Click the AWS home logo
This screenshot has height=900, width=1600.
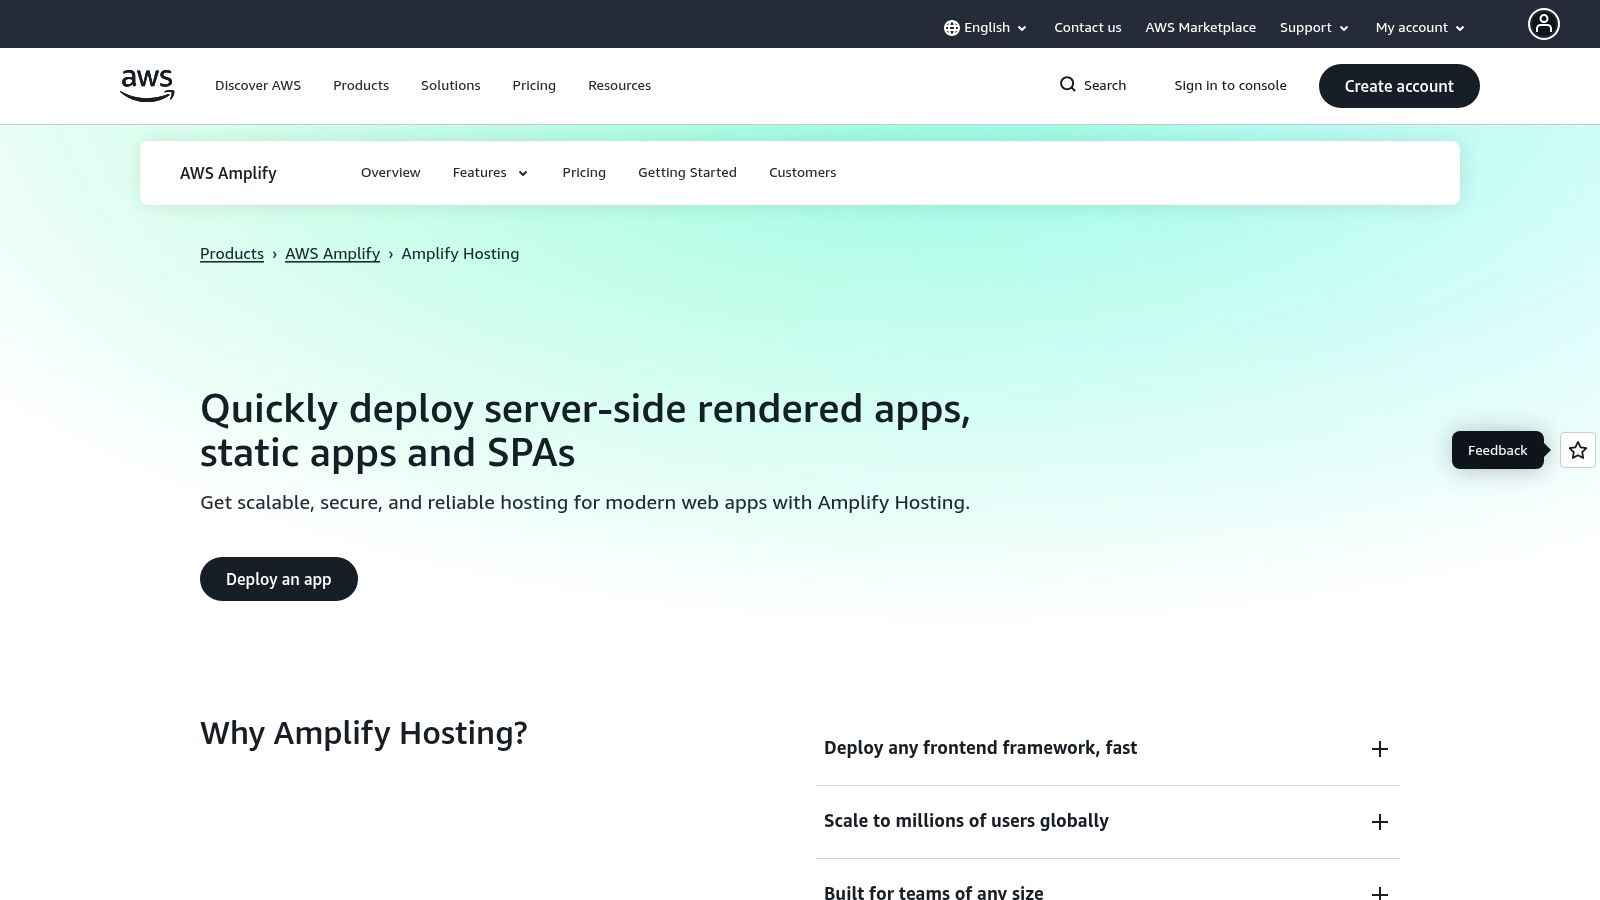[146, 85]
